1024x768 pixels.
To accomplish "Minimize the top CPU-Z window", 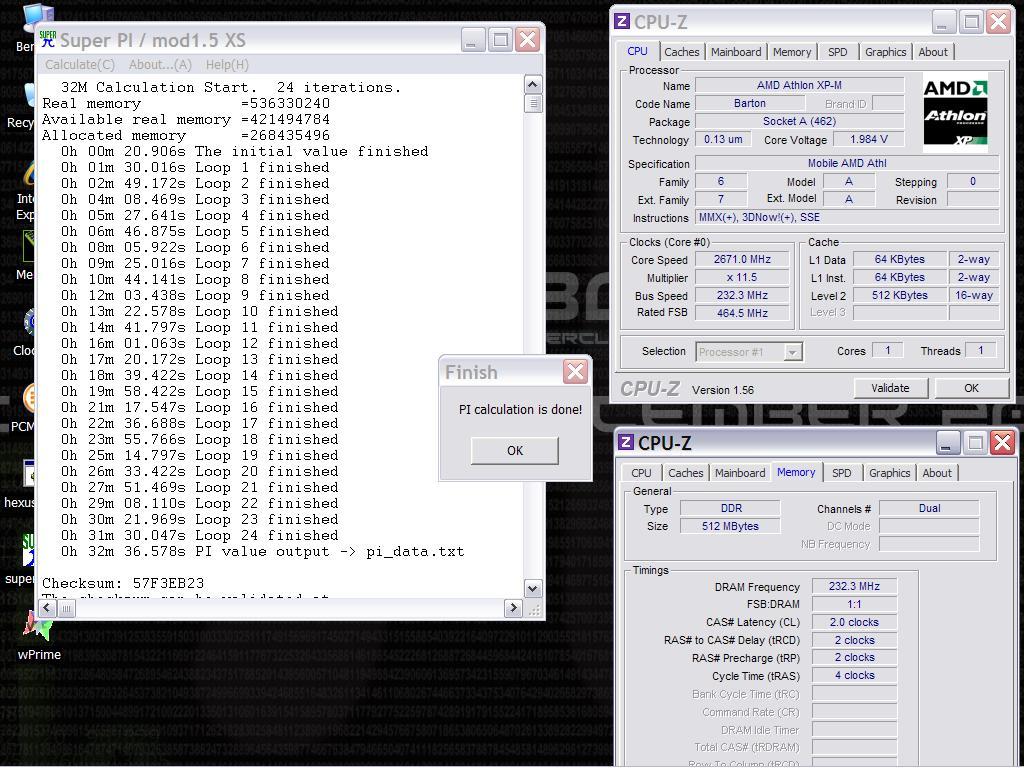I will point(942,22).
